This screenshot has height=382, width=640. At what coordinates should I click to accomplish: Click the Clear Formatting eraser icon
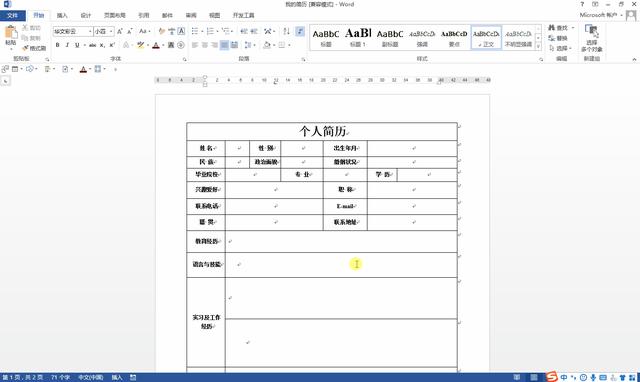(x=162, y=31)
